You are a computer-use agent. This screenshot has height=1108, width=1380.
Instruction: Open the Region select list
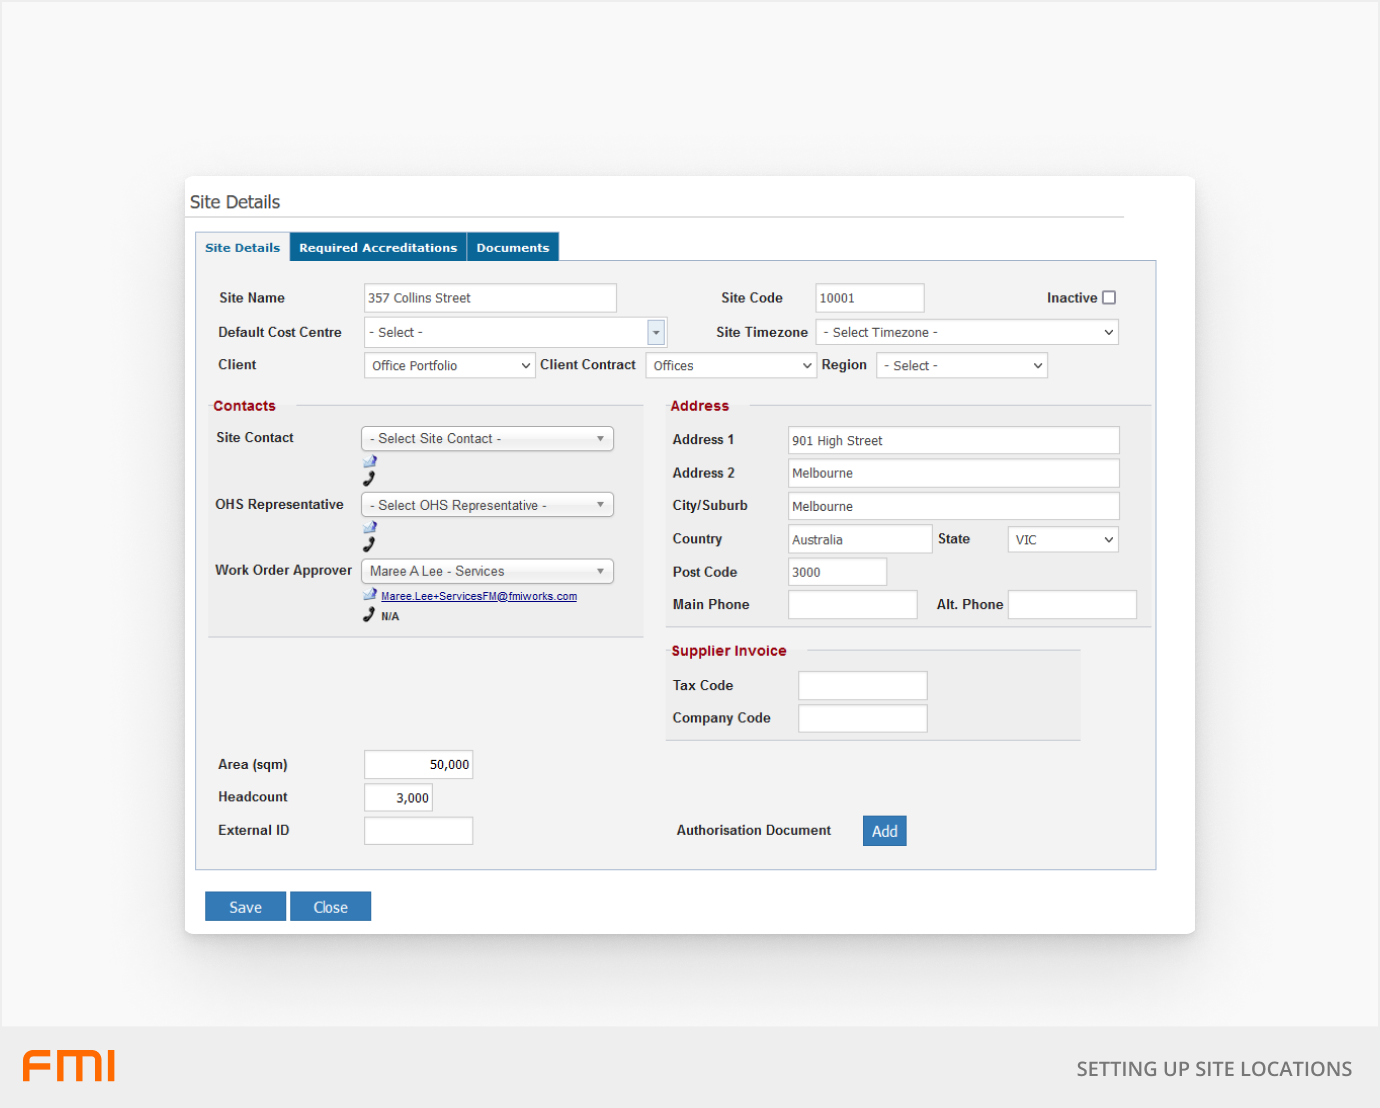click(961, 366)
